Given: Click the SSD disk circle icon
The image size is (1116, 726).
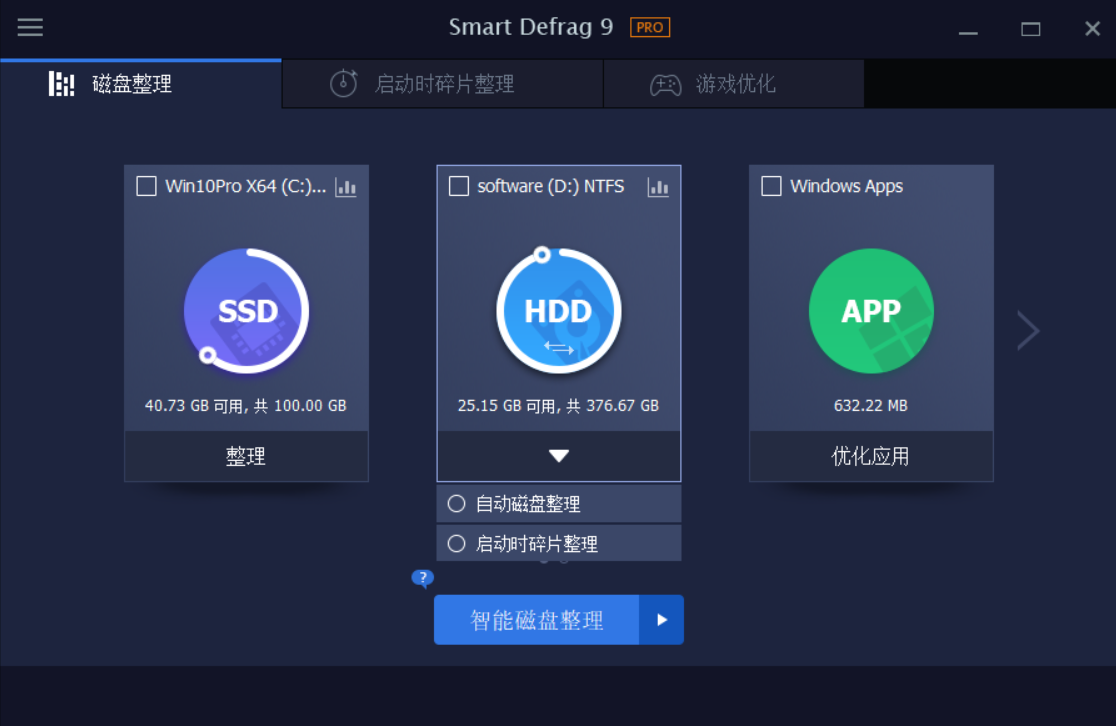Looking at the screenshot, I should click(246, 311).
